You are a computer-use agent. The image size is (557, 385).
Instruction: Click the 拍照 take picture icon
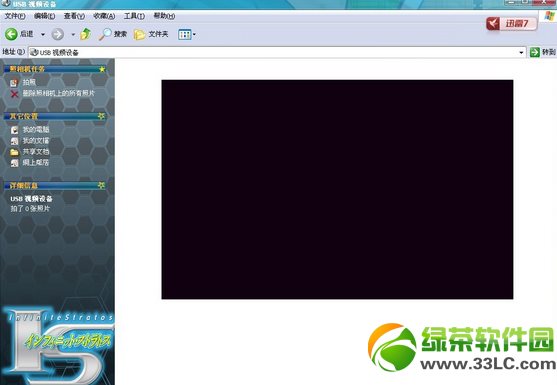pos(14,83)
